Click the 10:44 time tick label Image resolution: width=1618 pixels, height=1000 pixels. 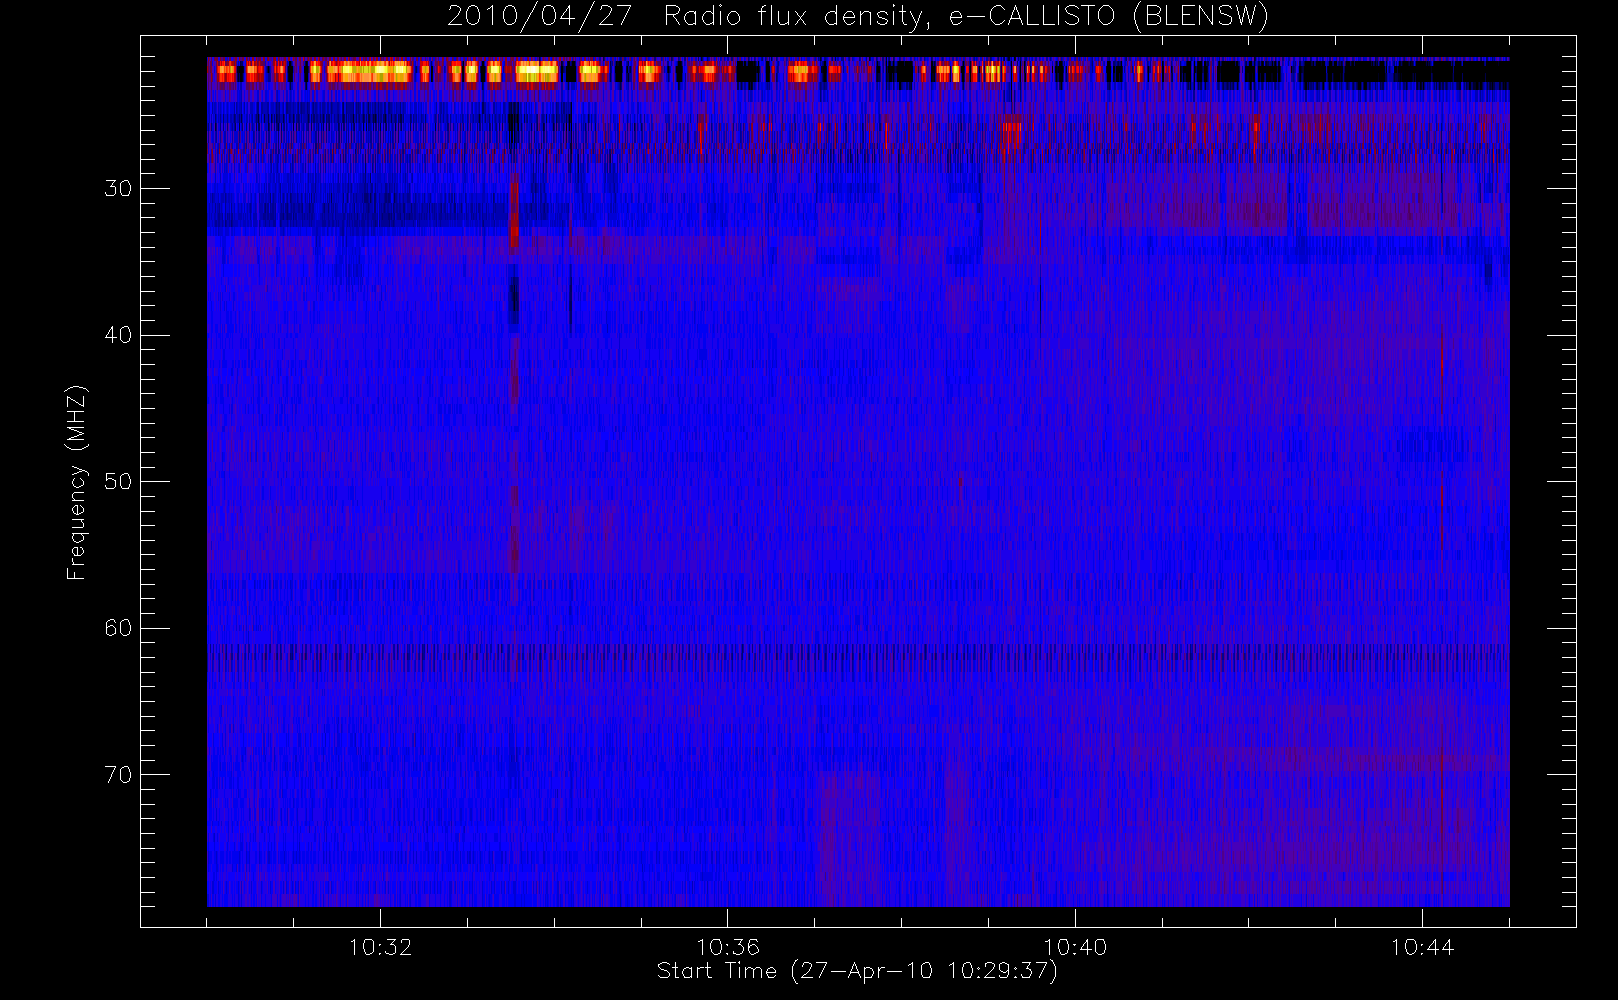click(x=1422, y=947)
